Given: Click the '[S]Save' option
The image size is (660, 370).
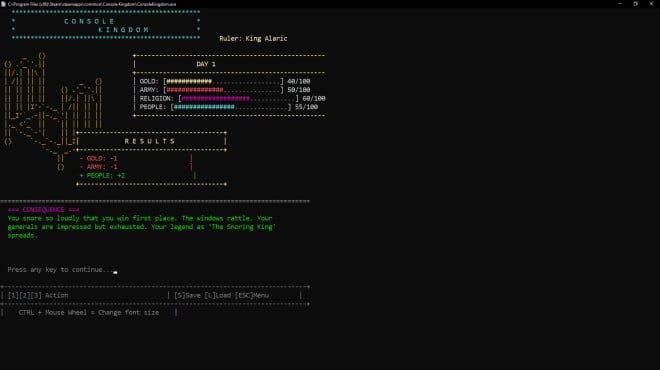Looking at the screenshot, I should (187, 295).
